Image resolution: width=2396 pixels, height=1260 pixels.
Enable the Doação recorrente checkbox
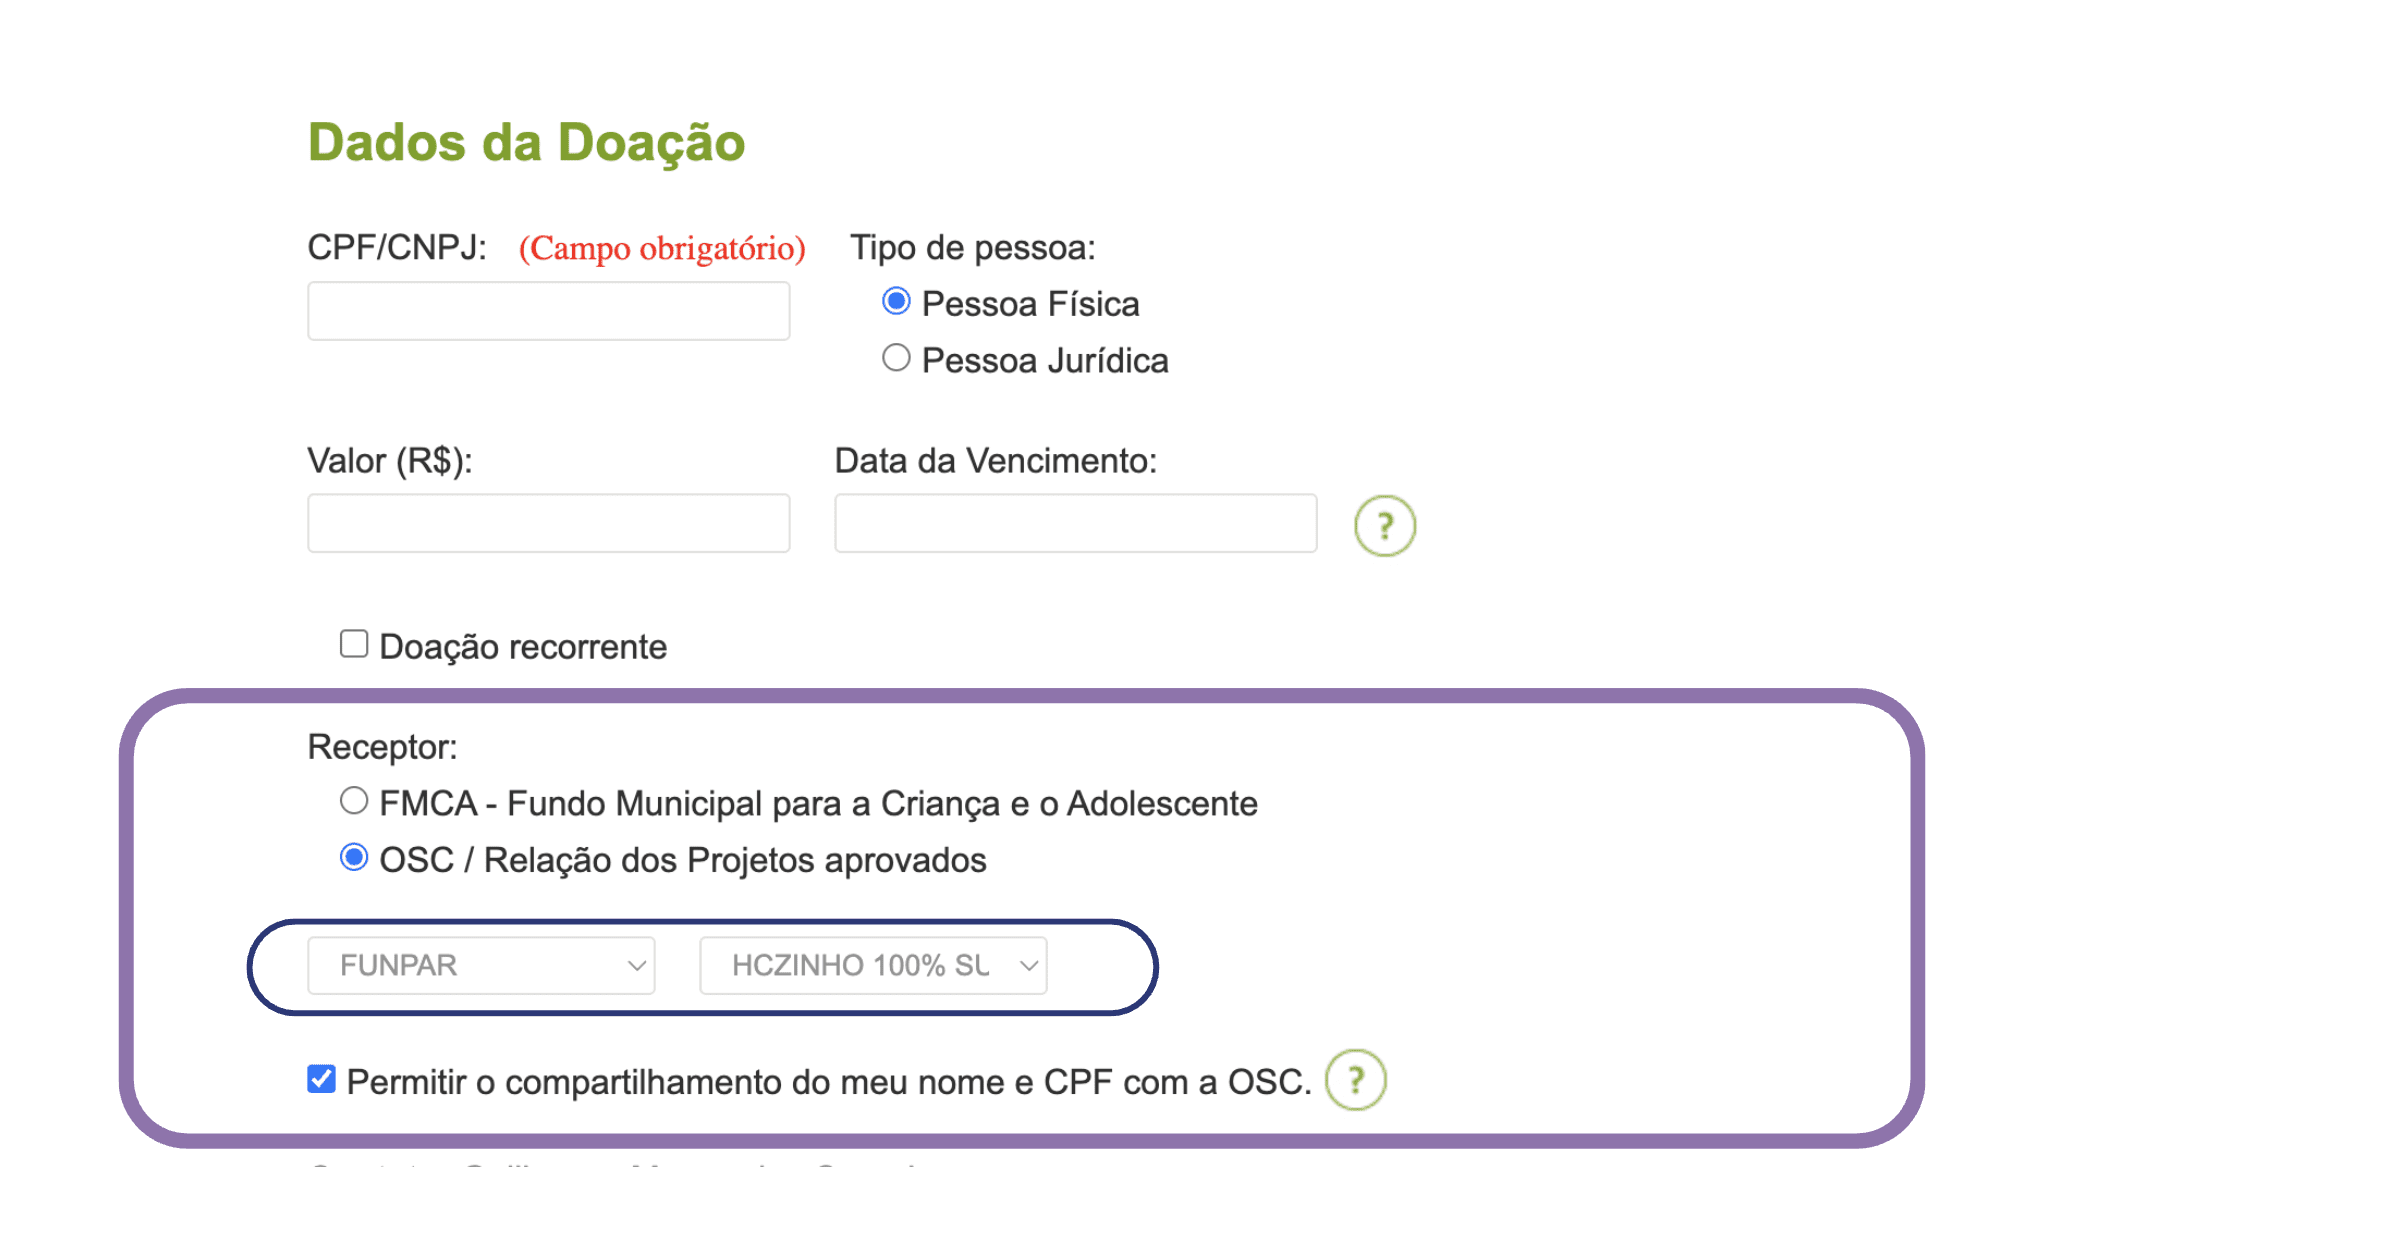pyautogui.click(x=354, y=644)
